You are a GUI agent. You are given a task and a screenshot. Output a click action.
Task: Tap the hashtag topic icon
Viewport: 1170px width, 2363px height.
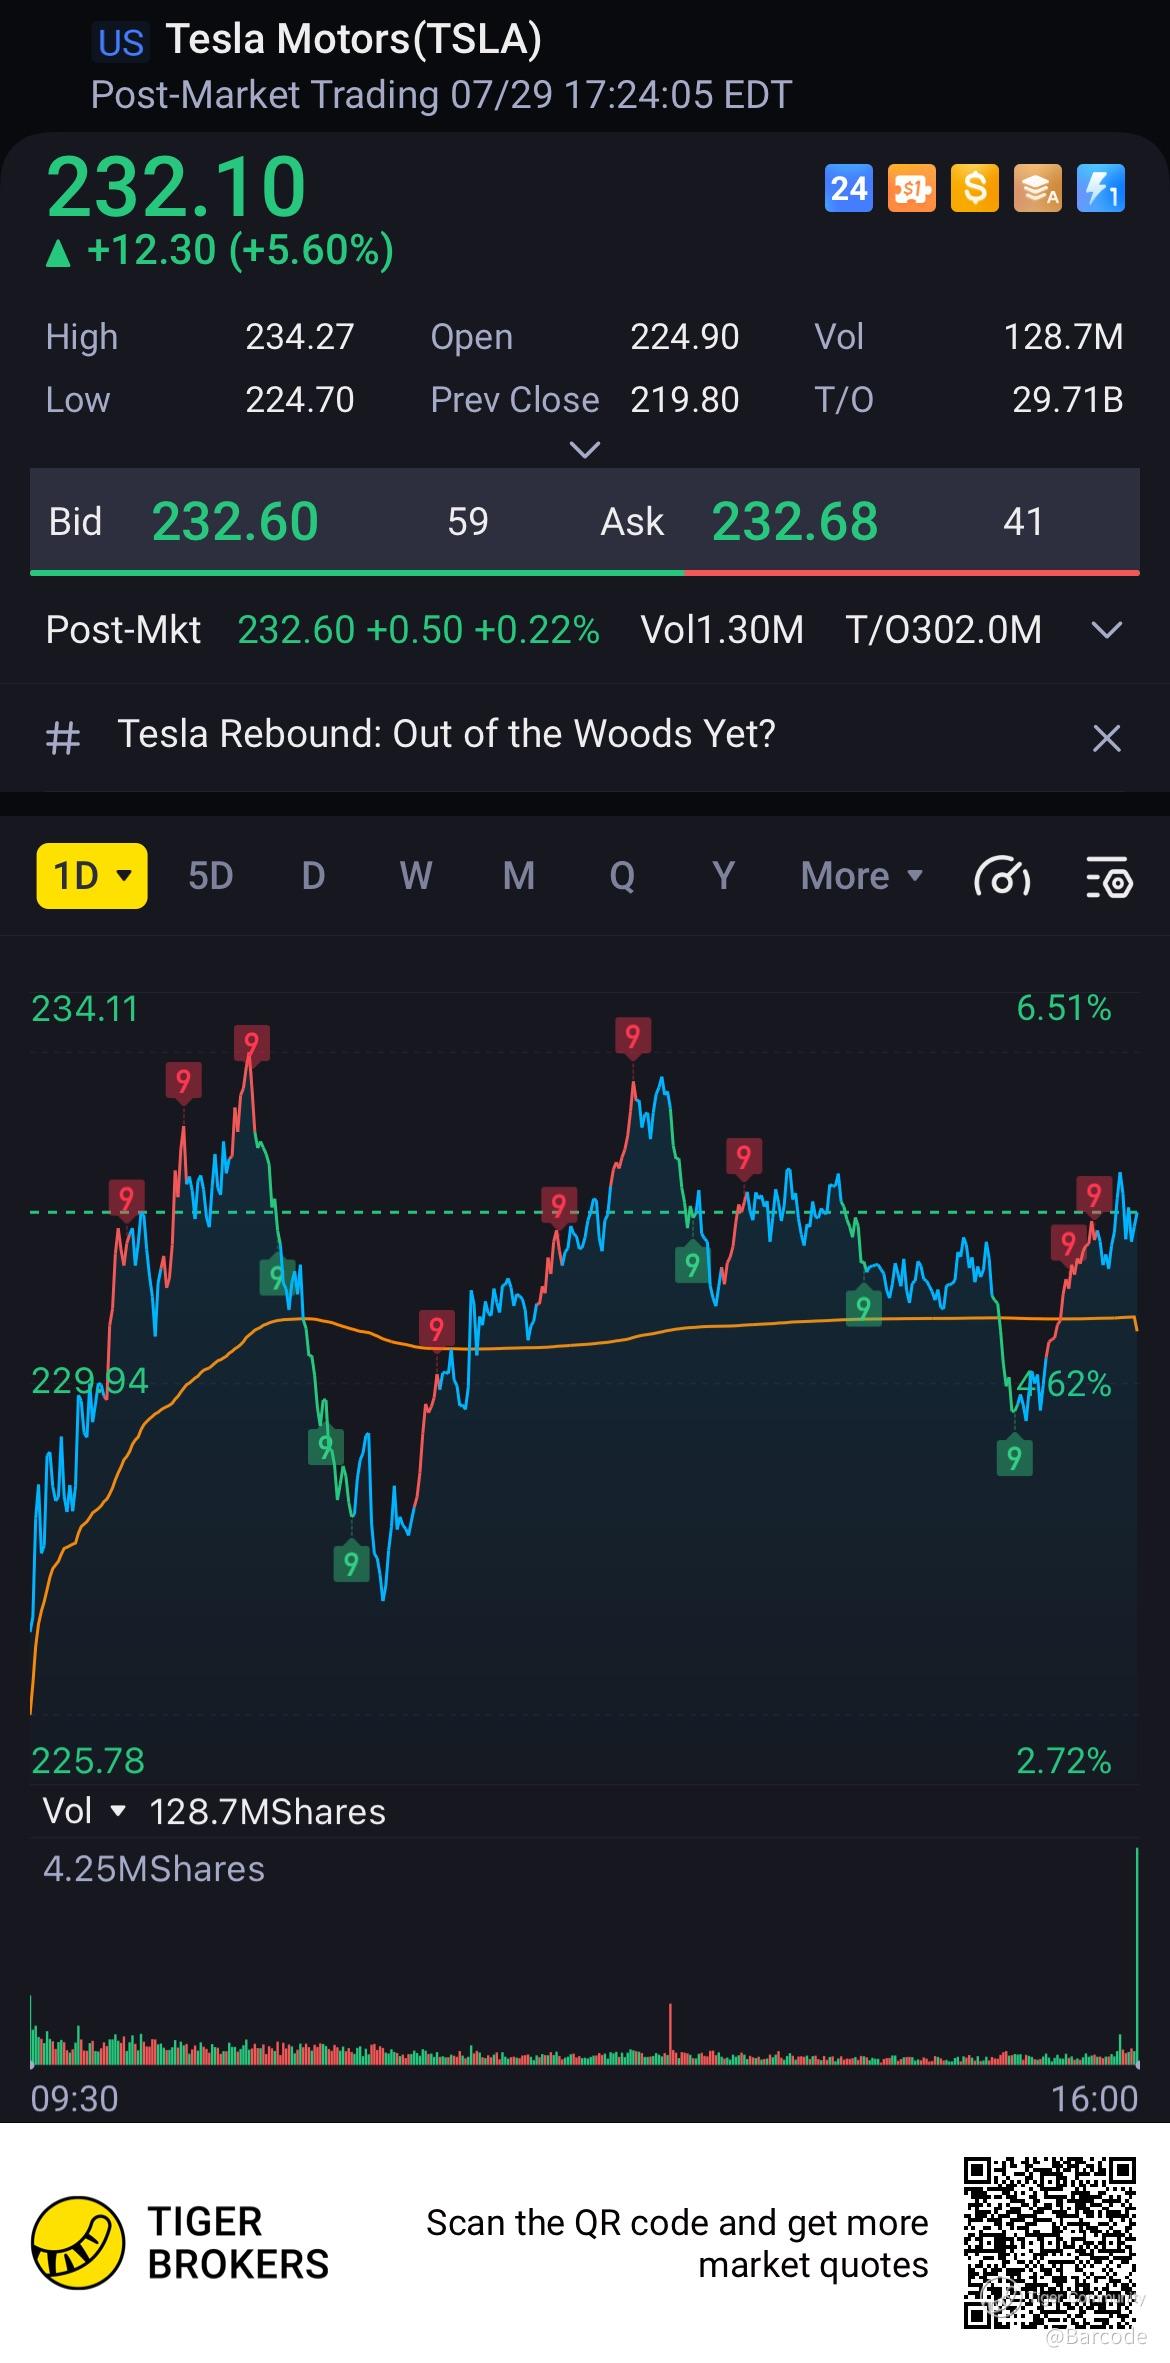[63, 738]
